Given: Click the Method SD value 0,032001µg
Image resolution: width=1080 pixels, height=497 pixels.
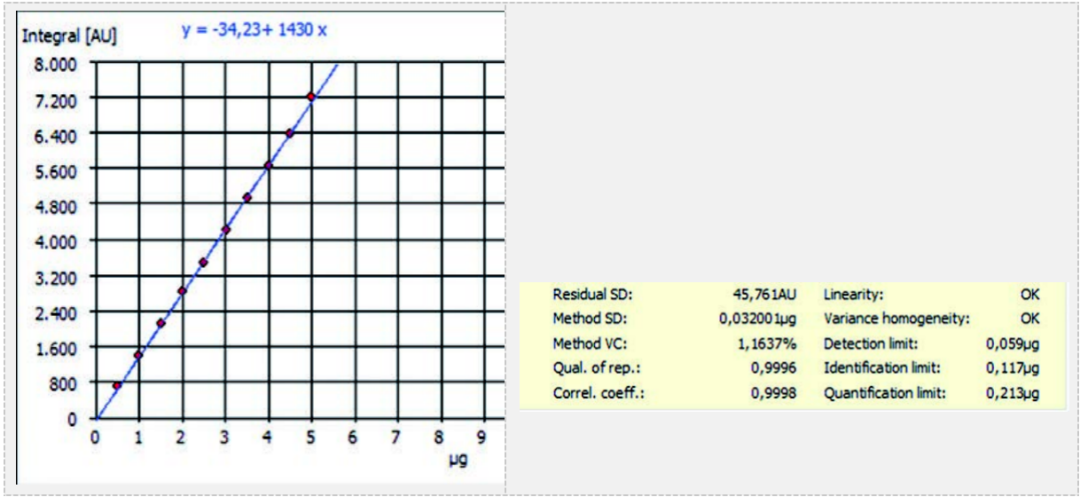Looking at the screenshot, I should [x=757, y=319].
